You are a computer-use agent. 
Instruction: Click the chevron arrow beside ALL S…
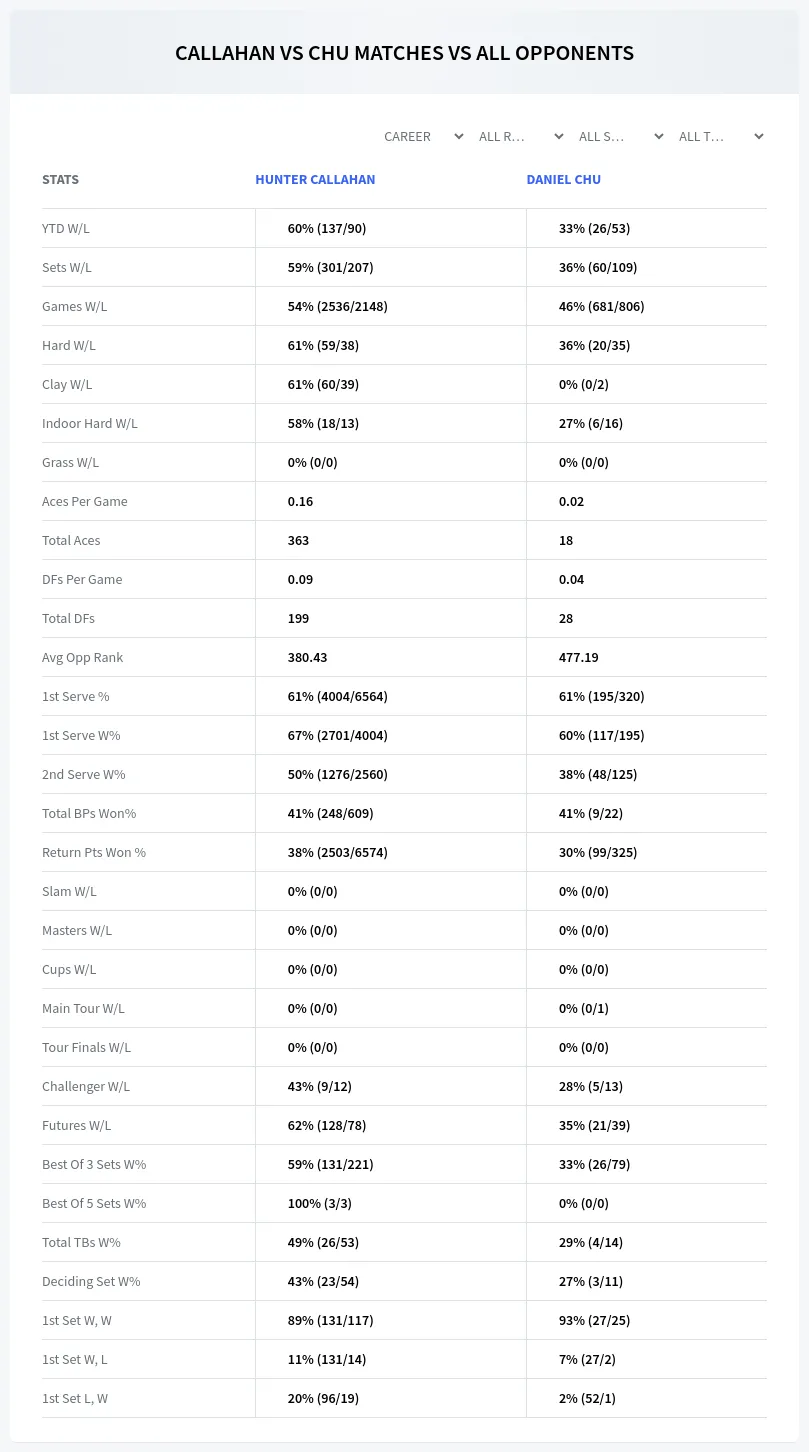(659, 136)
